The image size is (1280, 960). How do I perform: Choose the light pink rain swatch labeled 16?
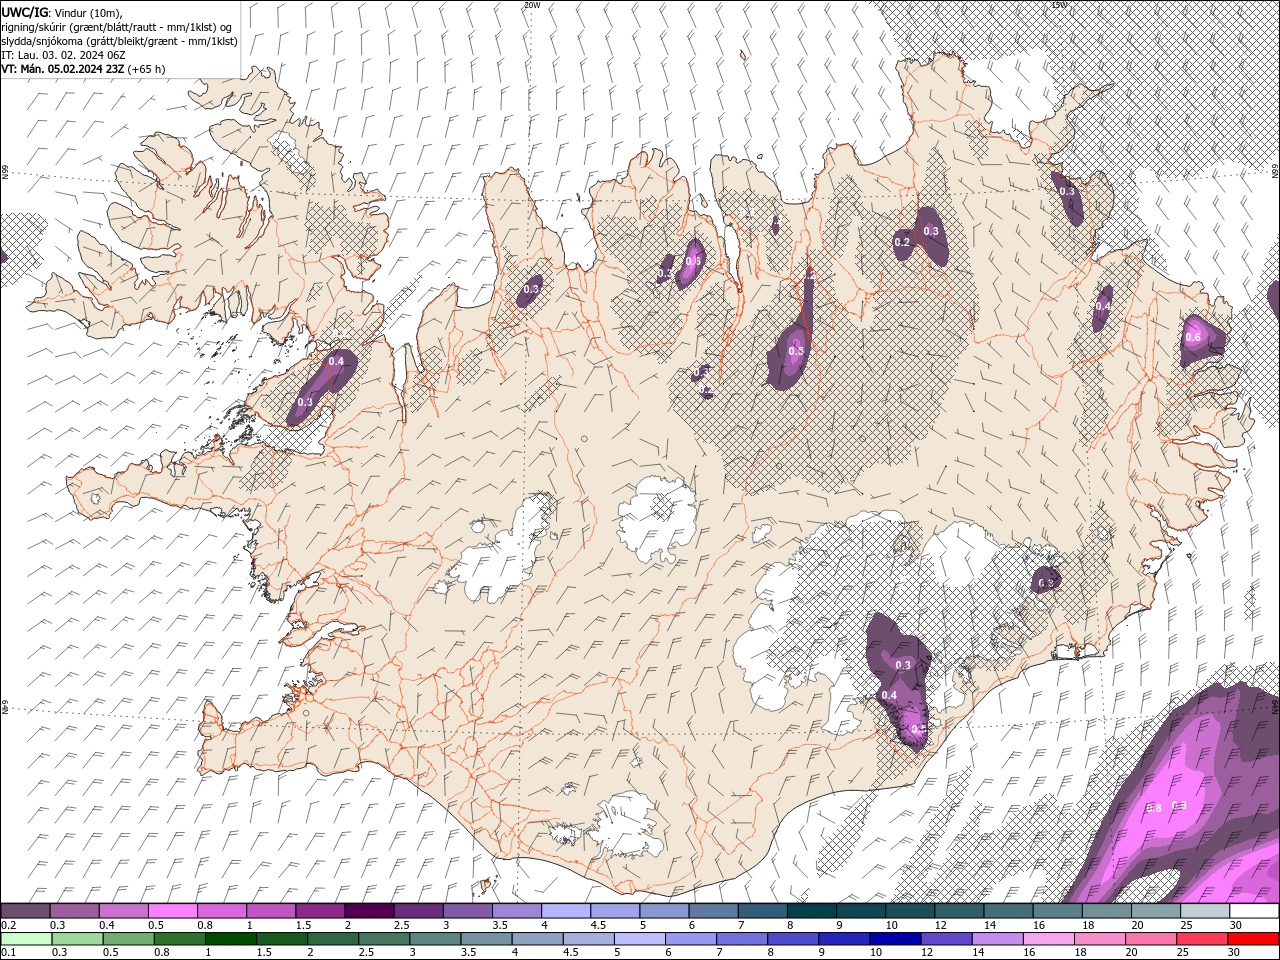[x=1049, y=939]
